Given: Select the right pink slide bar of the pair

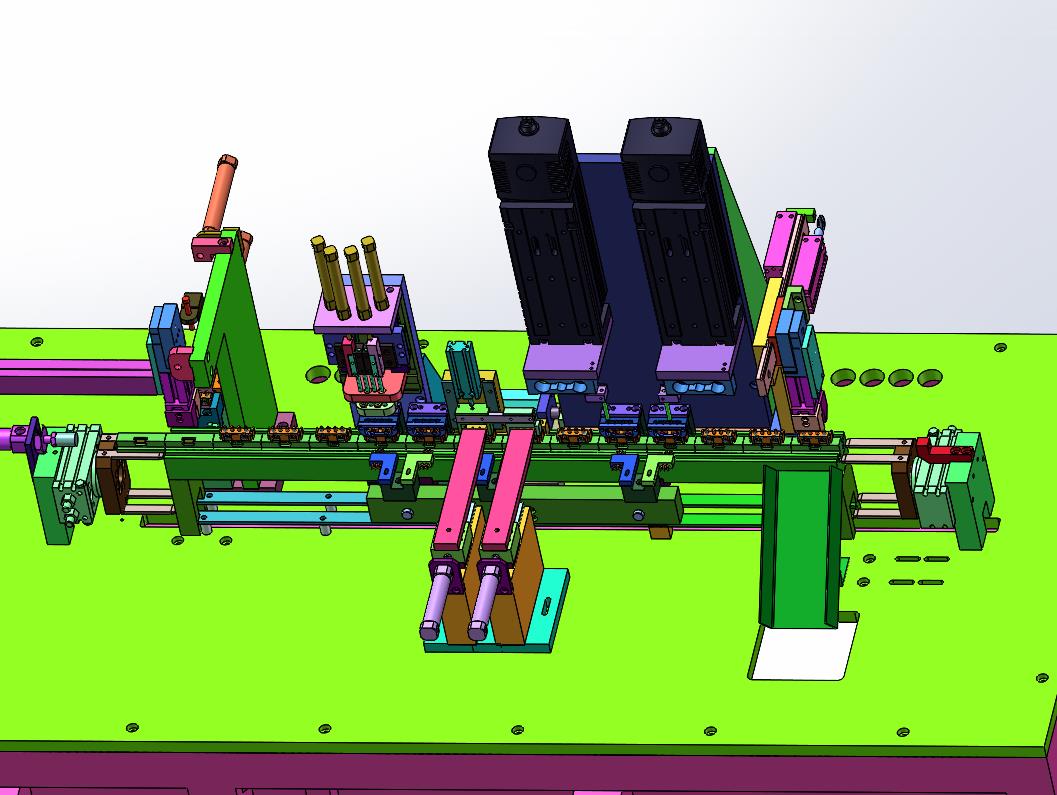Looking at the screenshot, I should pos(508,488).
